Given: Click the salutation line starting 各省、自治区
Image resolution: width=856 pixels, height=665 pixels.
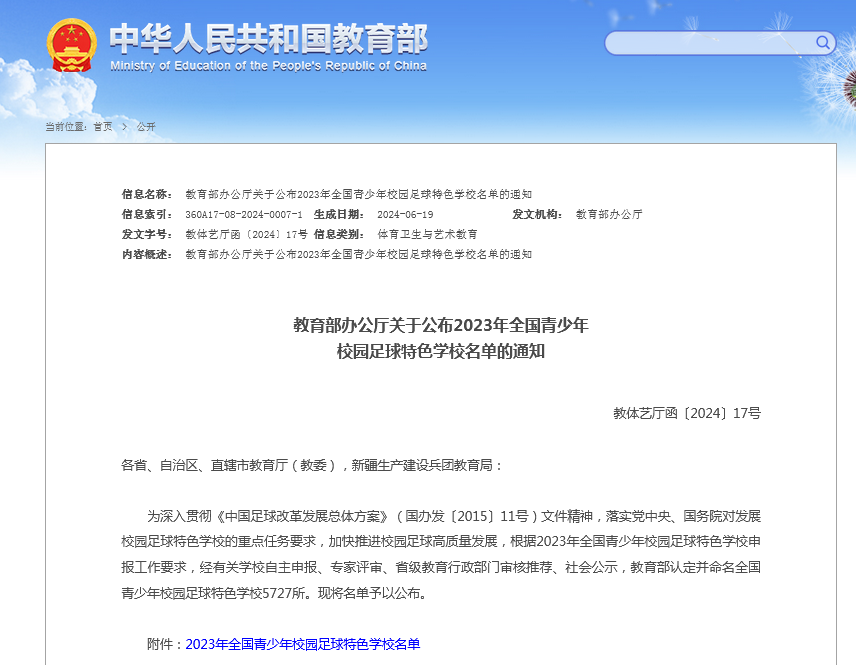Looking at the screenshot, I should tap(312, 465).
